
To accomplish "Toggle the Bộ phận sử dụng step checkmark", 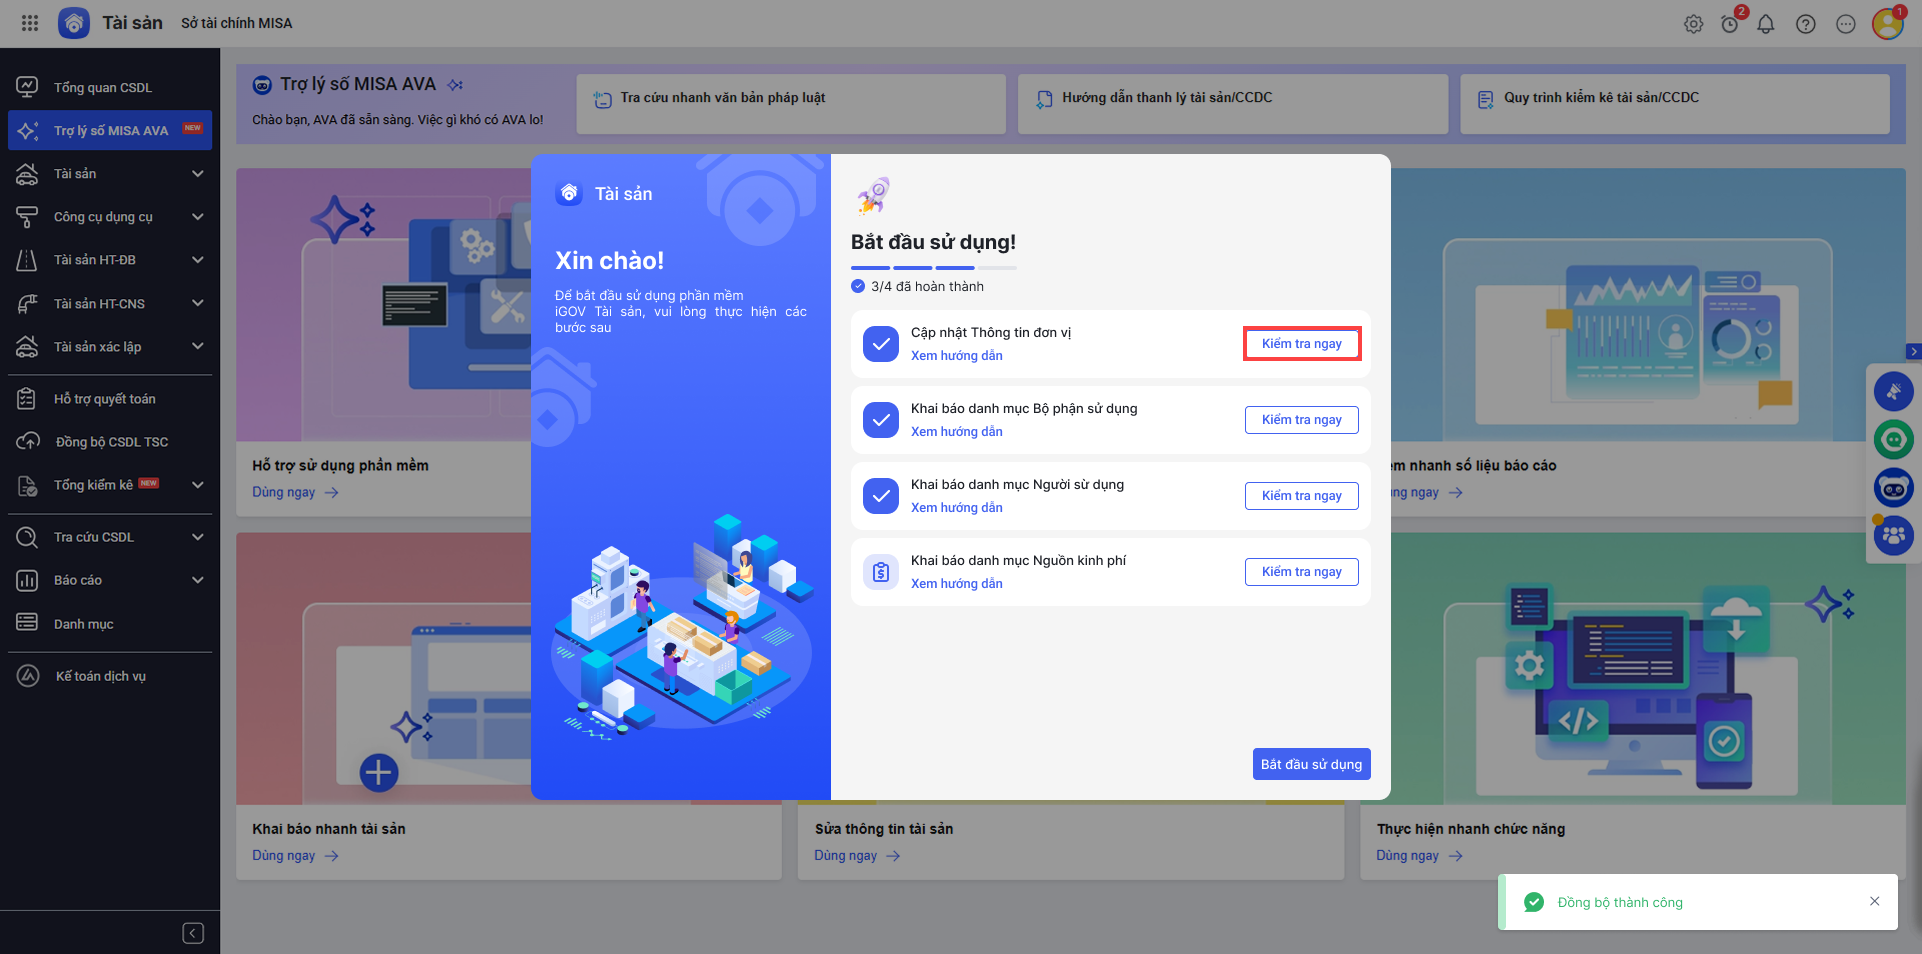I will [x=881, y=420].
